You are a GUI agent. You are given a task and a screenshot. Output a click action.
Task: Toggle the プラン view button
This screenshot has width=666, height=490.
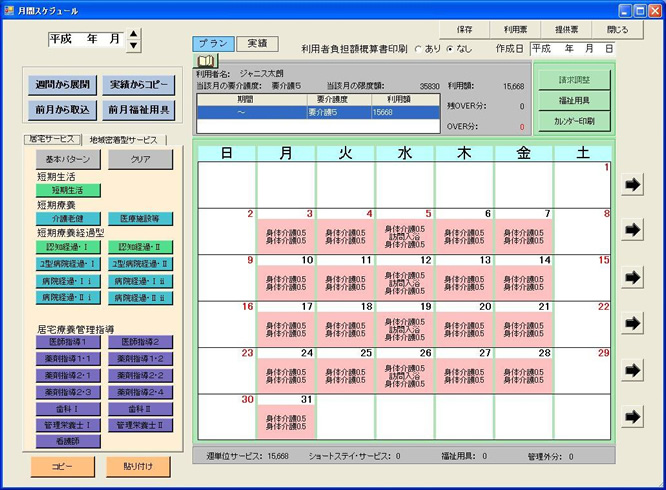214,44
